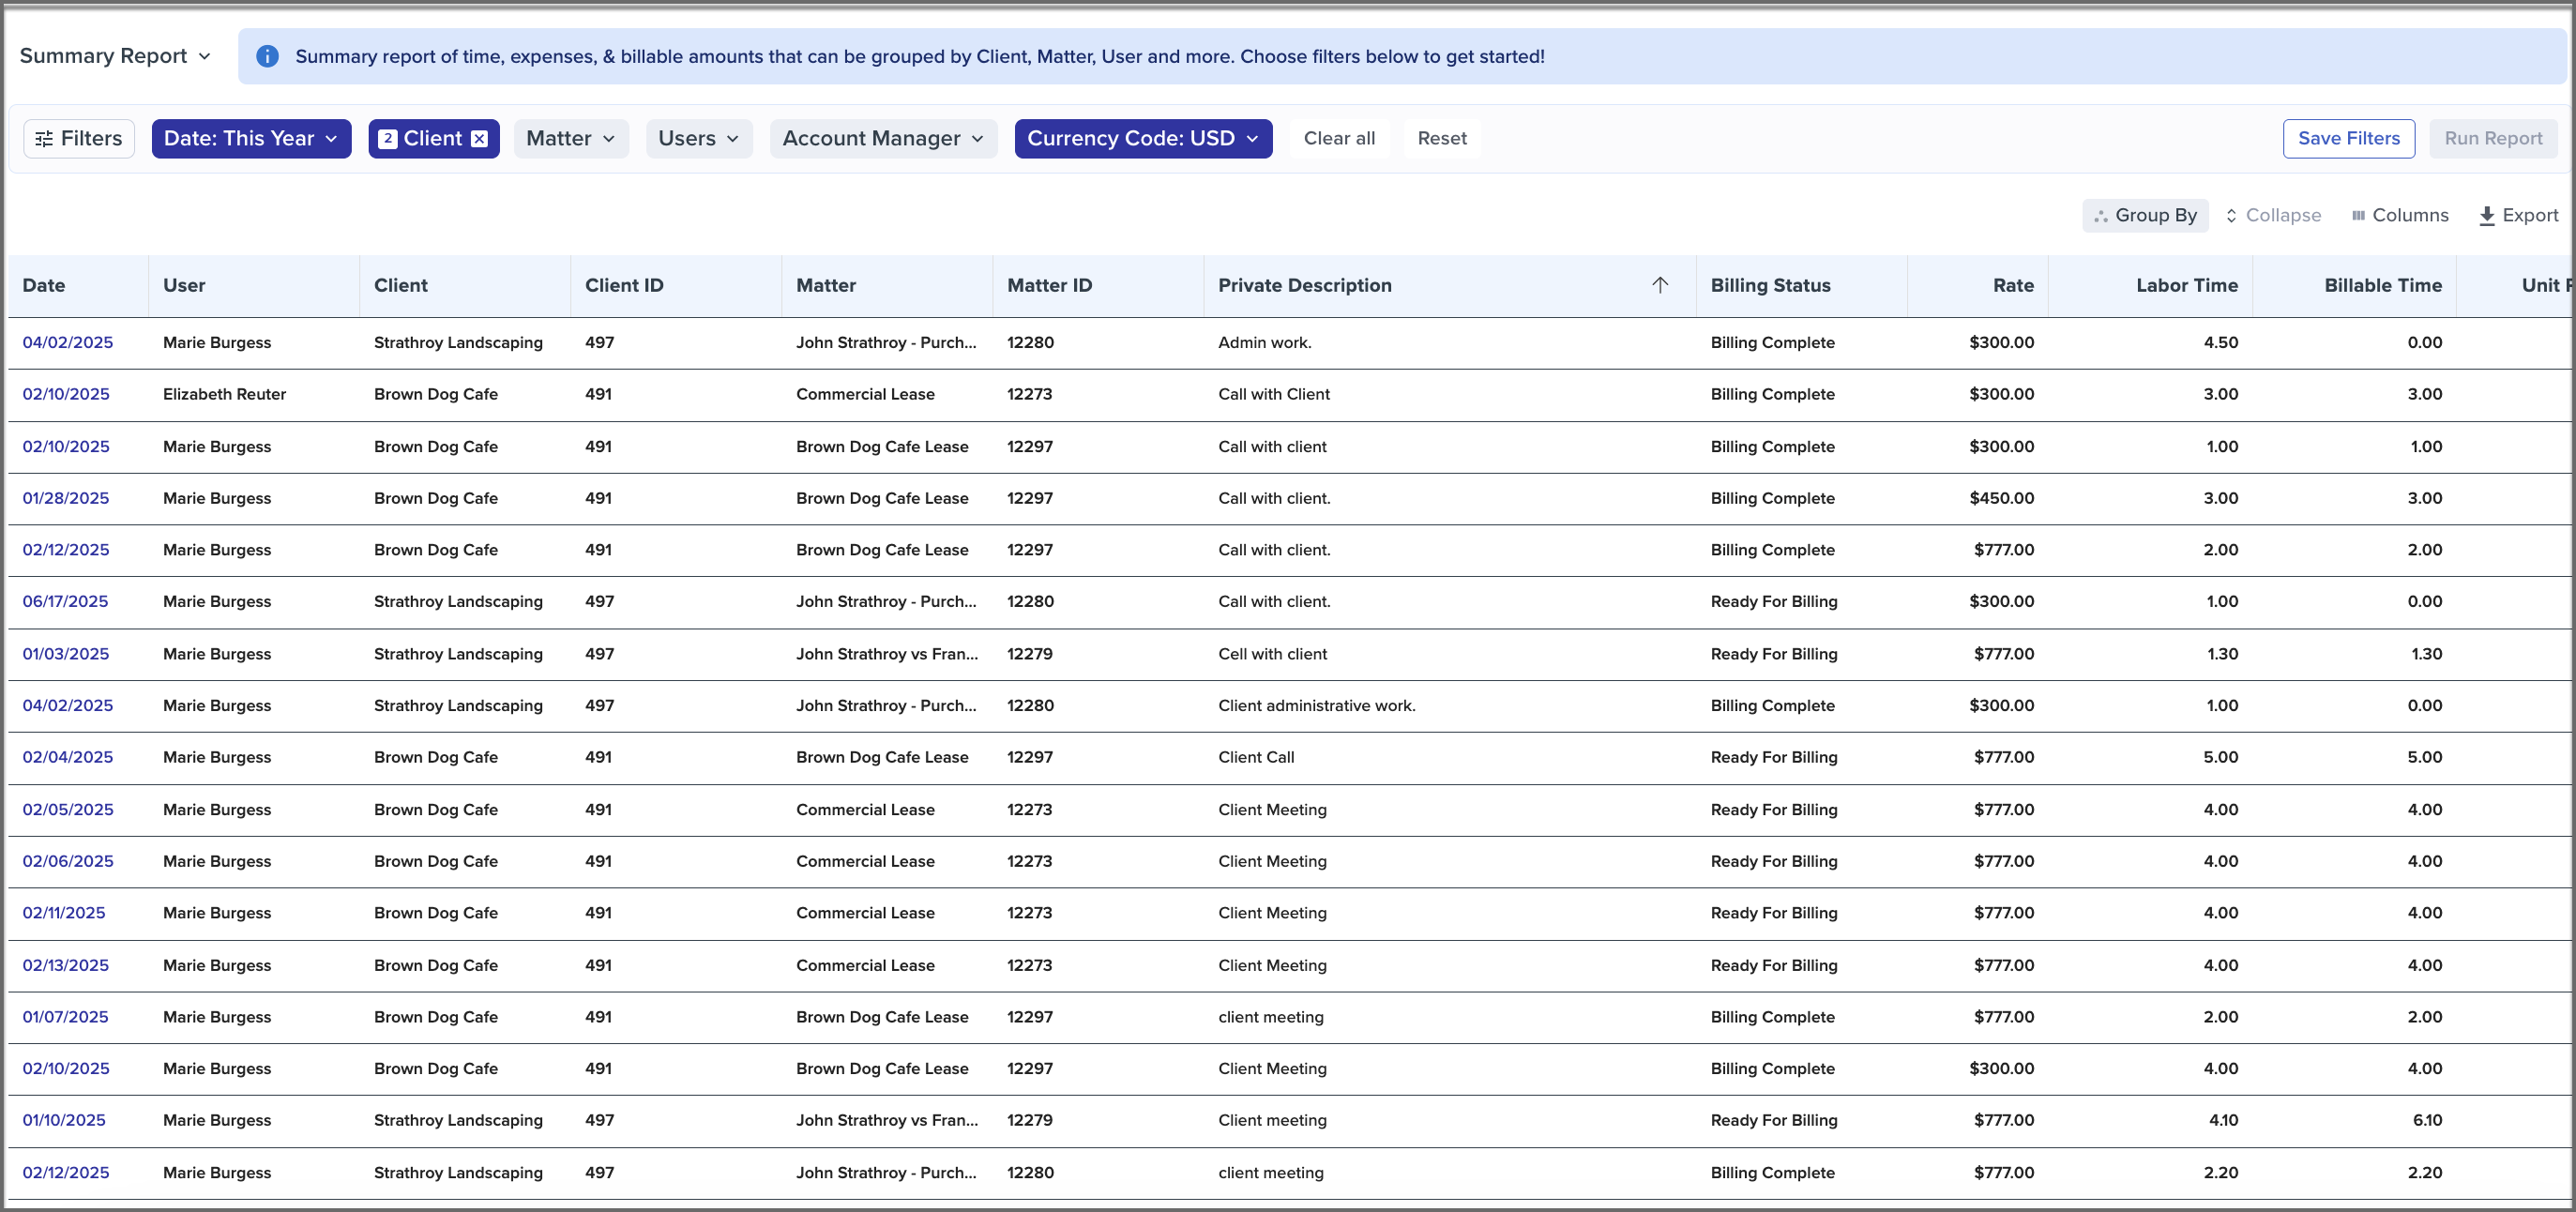Toggle Collapse on the report grouping
The height and width of the screenshot is (1212, 2576).
tap(2283, 215)
